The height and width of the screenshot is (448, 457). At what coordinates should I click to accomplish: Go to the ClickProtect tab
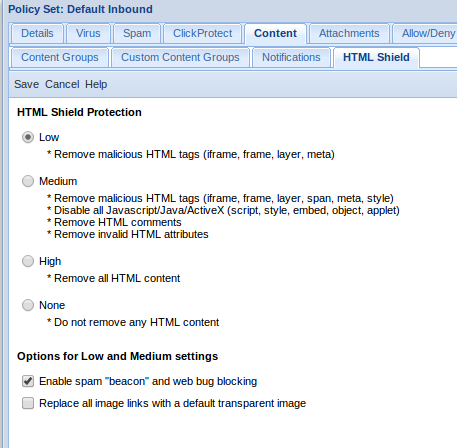pos(202,33)
